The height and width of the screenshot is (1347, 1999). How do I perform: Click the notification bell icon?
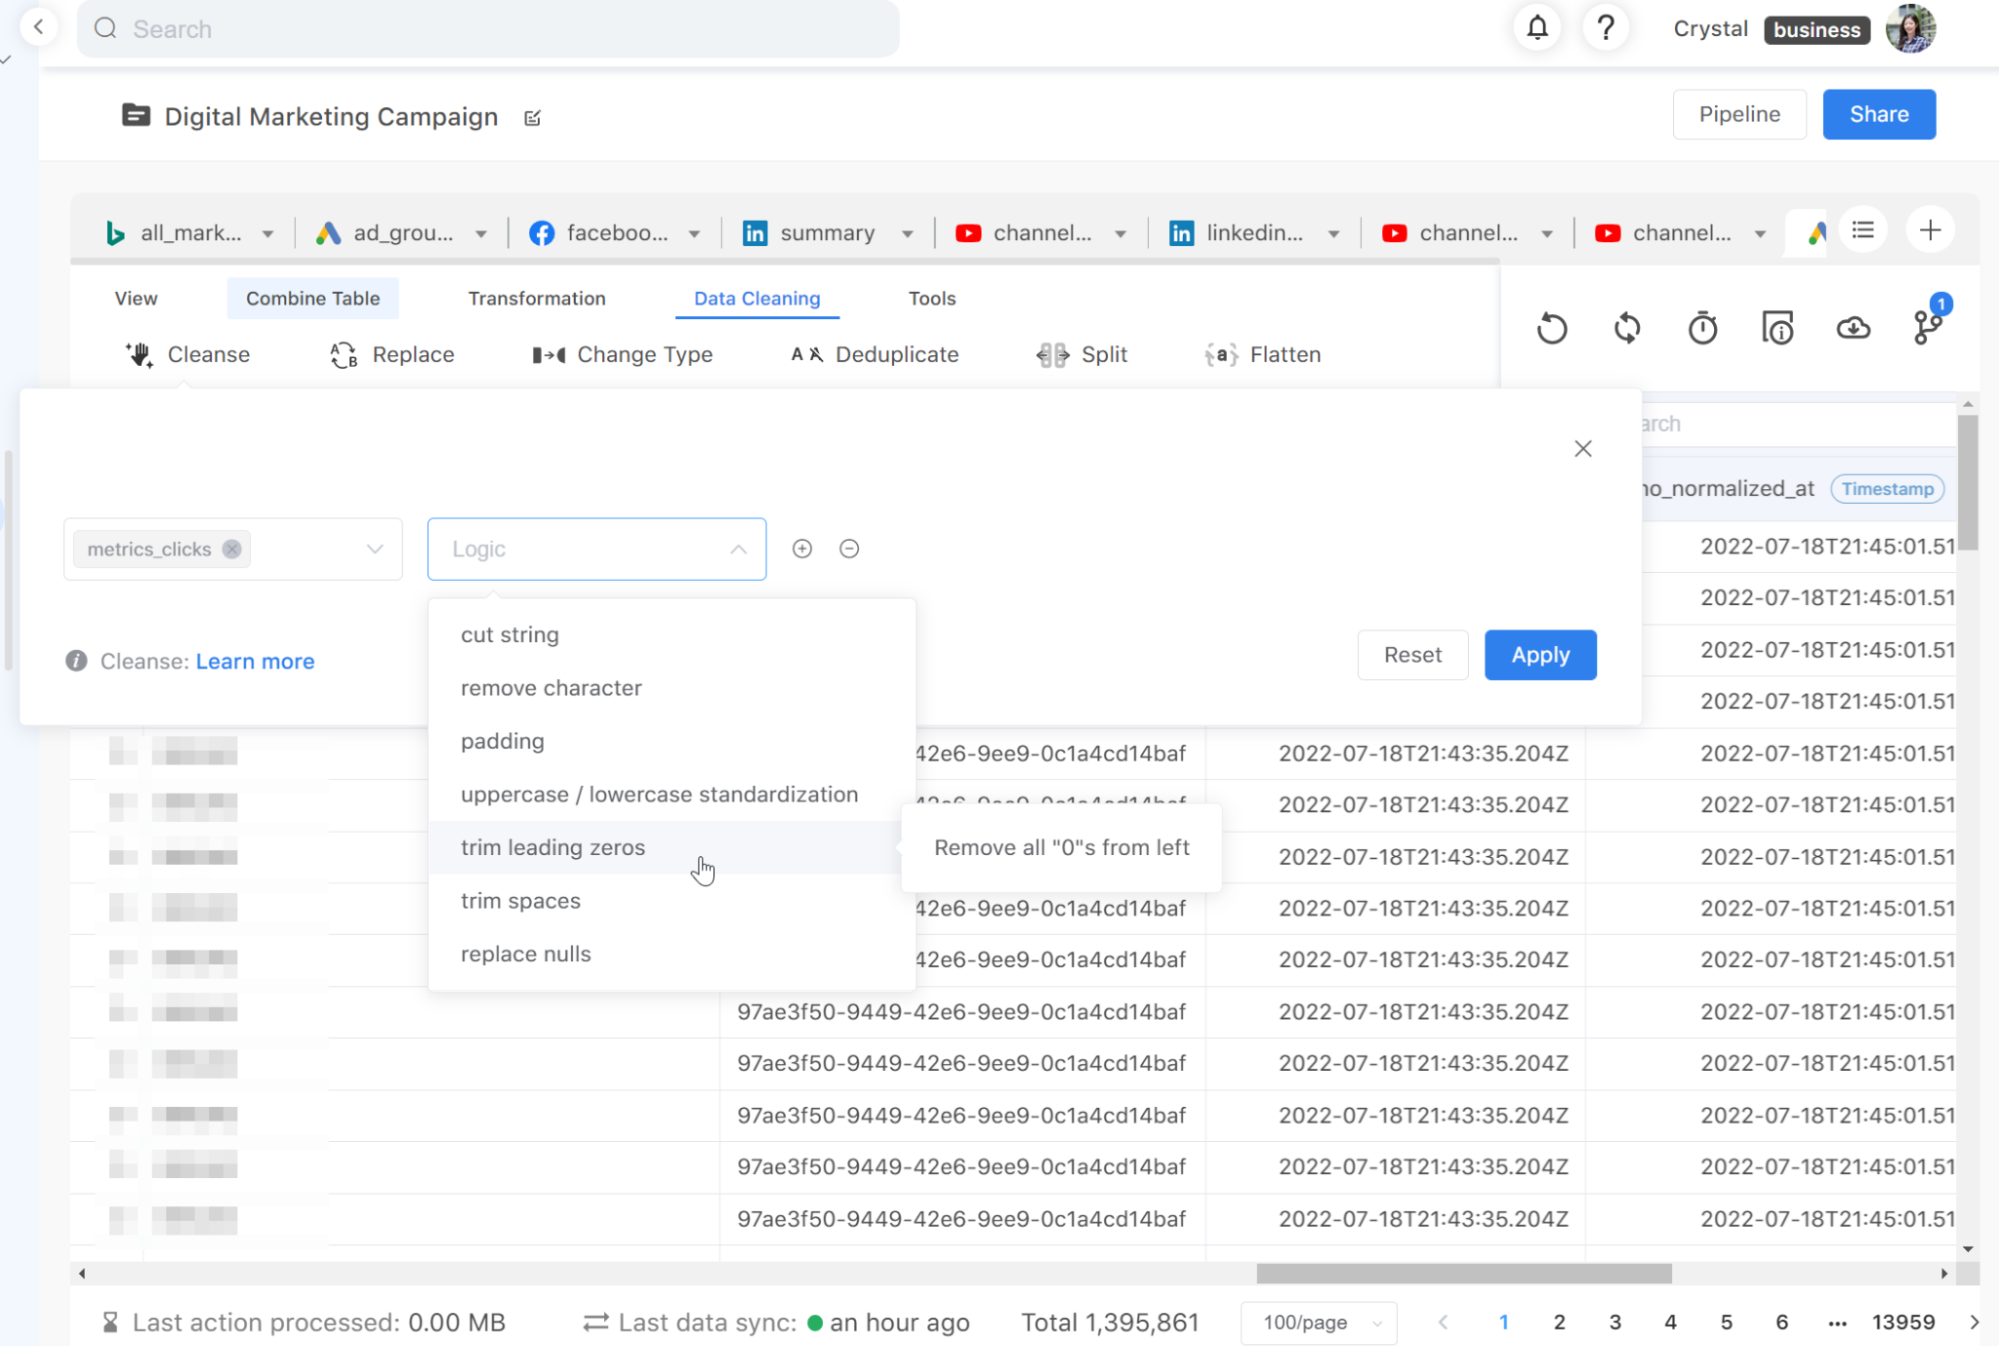1537,28
